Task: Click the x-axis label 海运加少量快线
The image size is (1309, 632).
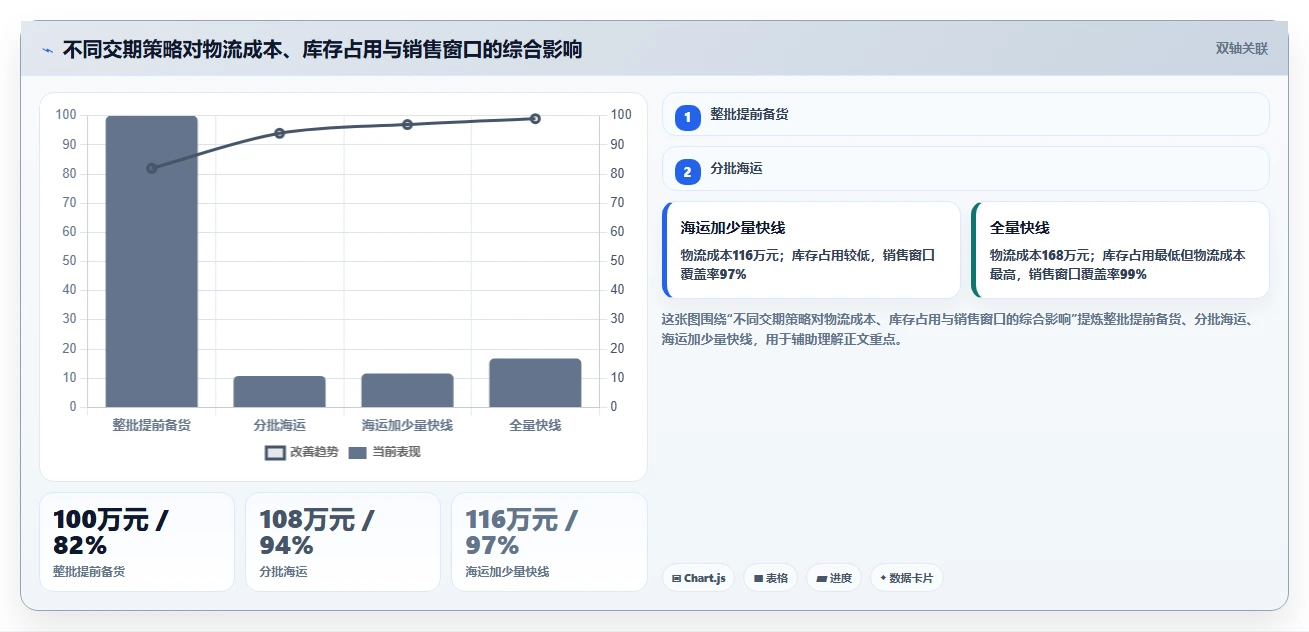Action: tap(407, 425)
